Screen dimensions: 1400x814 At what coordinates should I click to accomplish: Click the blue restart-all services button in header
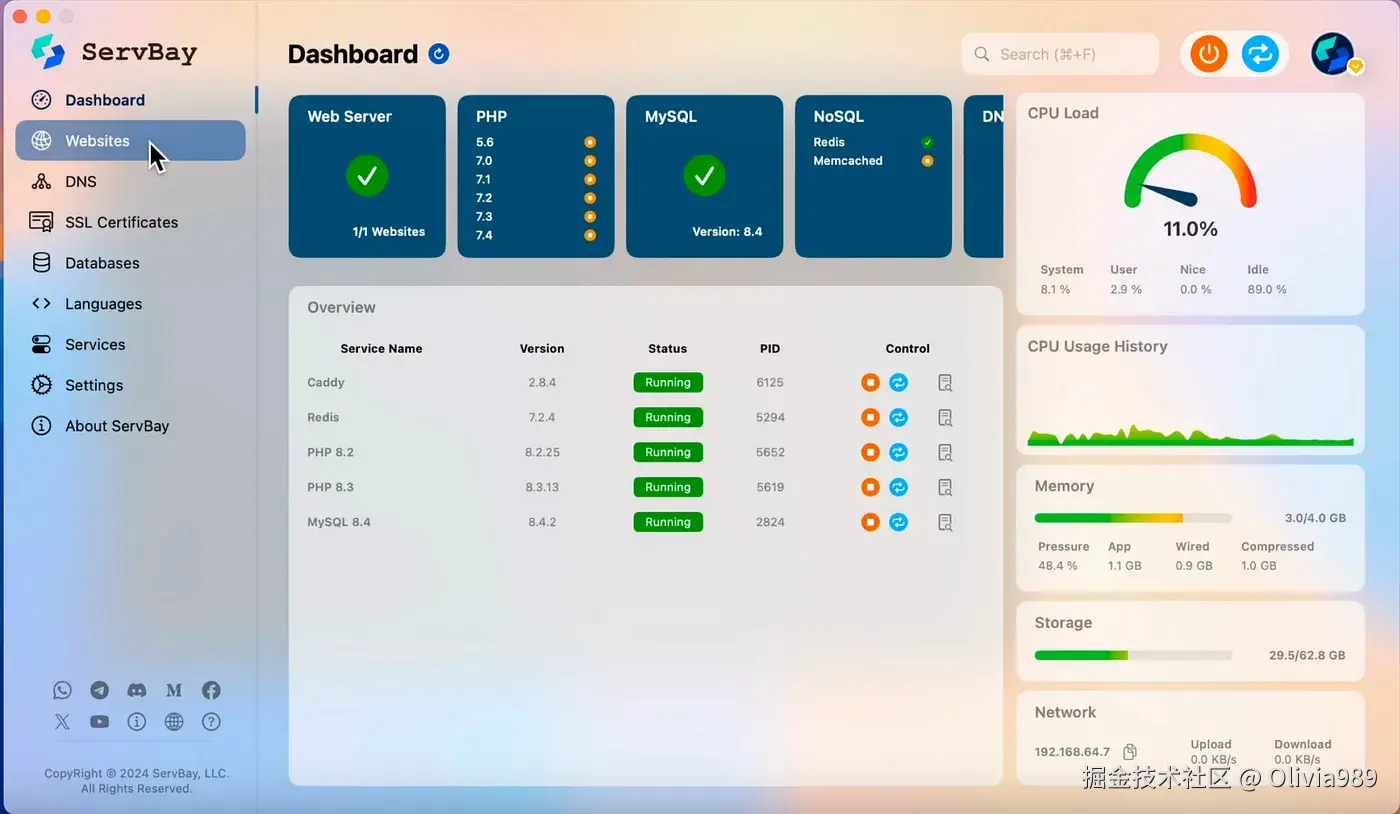pos(1260,54)
